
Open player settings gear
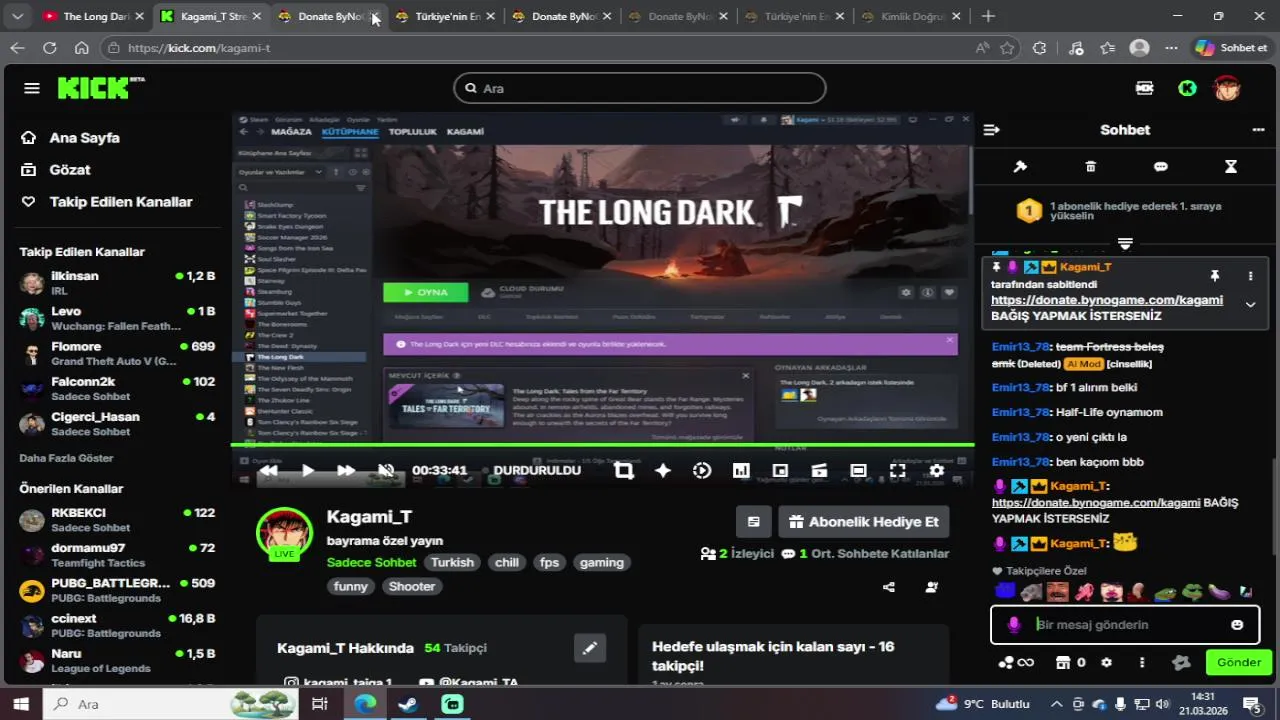pos(936,470)
